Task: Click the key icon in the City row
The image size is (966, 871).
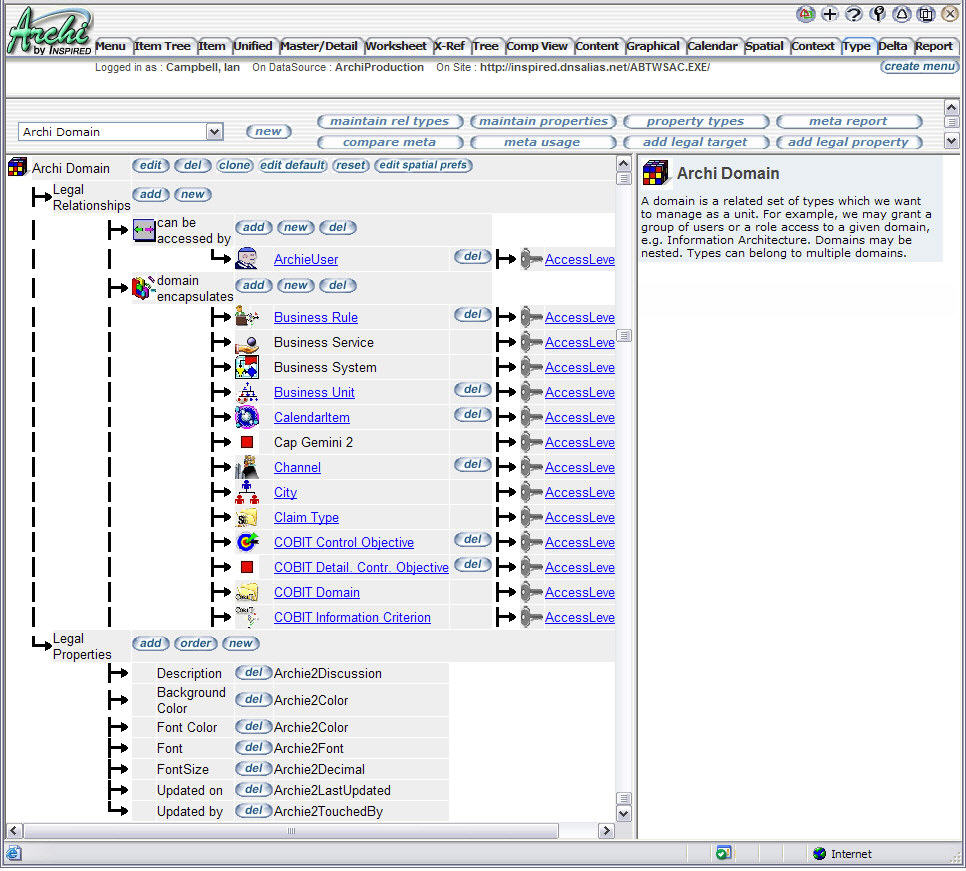Action: click(531, 492)
